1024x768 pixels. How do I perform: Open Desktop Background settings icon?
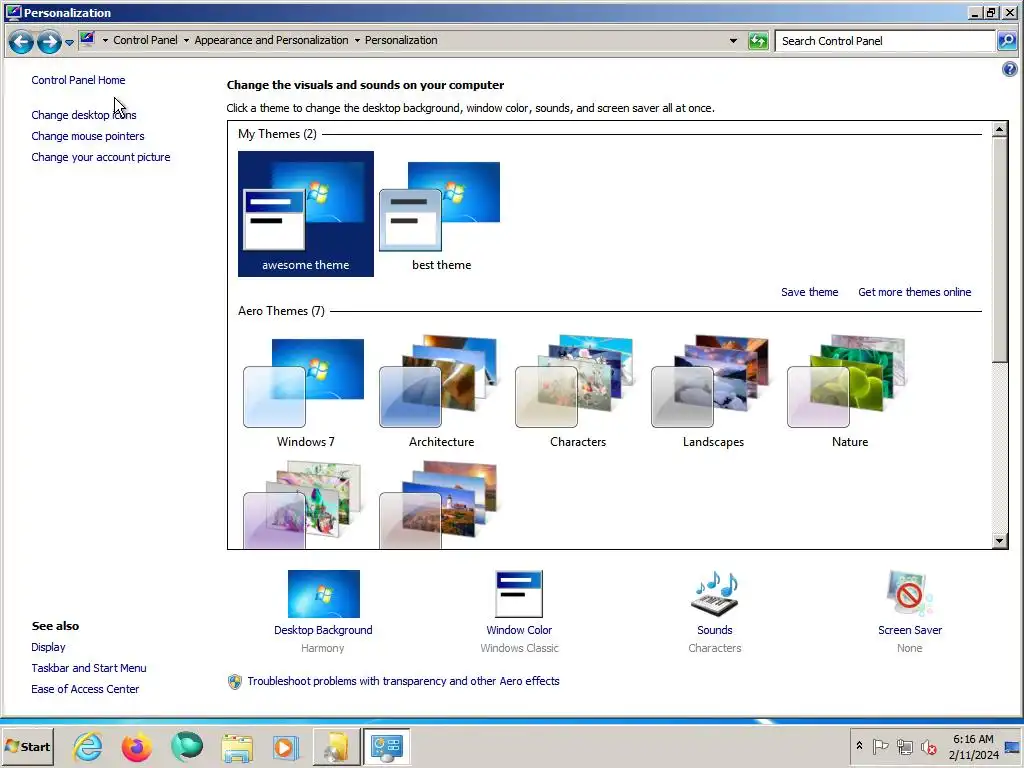tap(323, 594)
